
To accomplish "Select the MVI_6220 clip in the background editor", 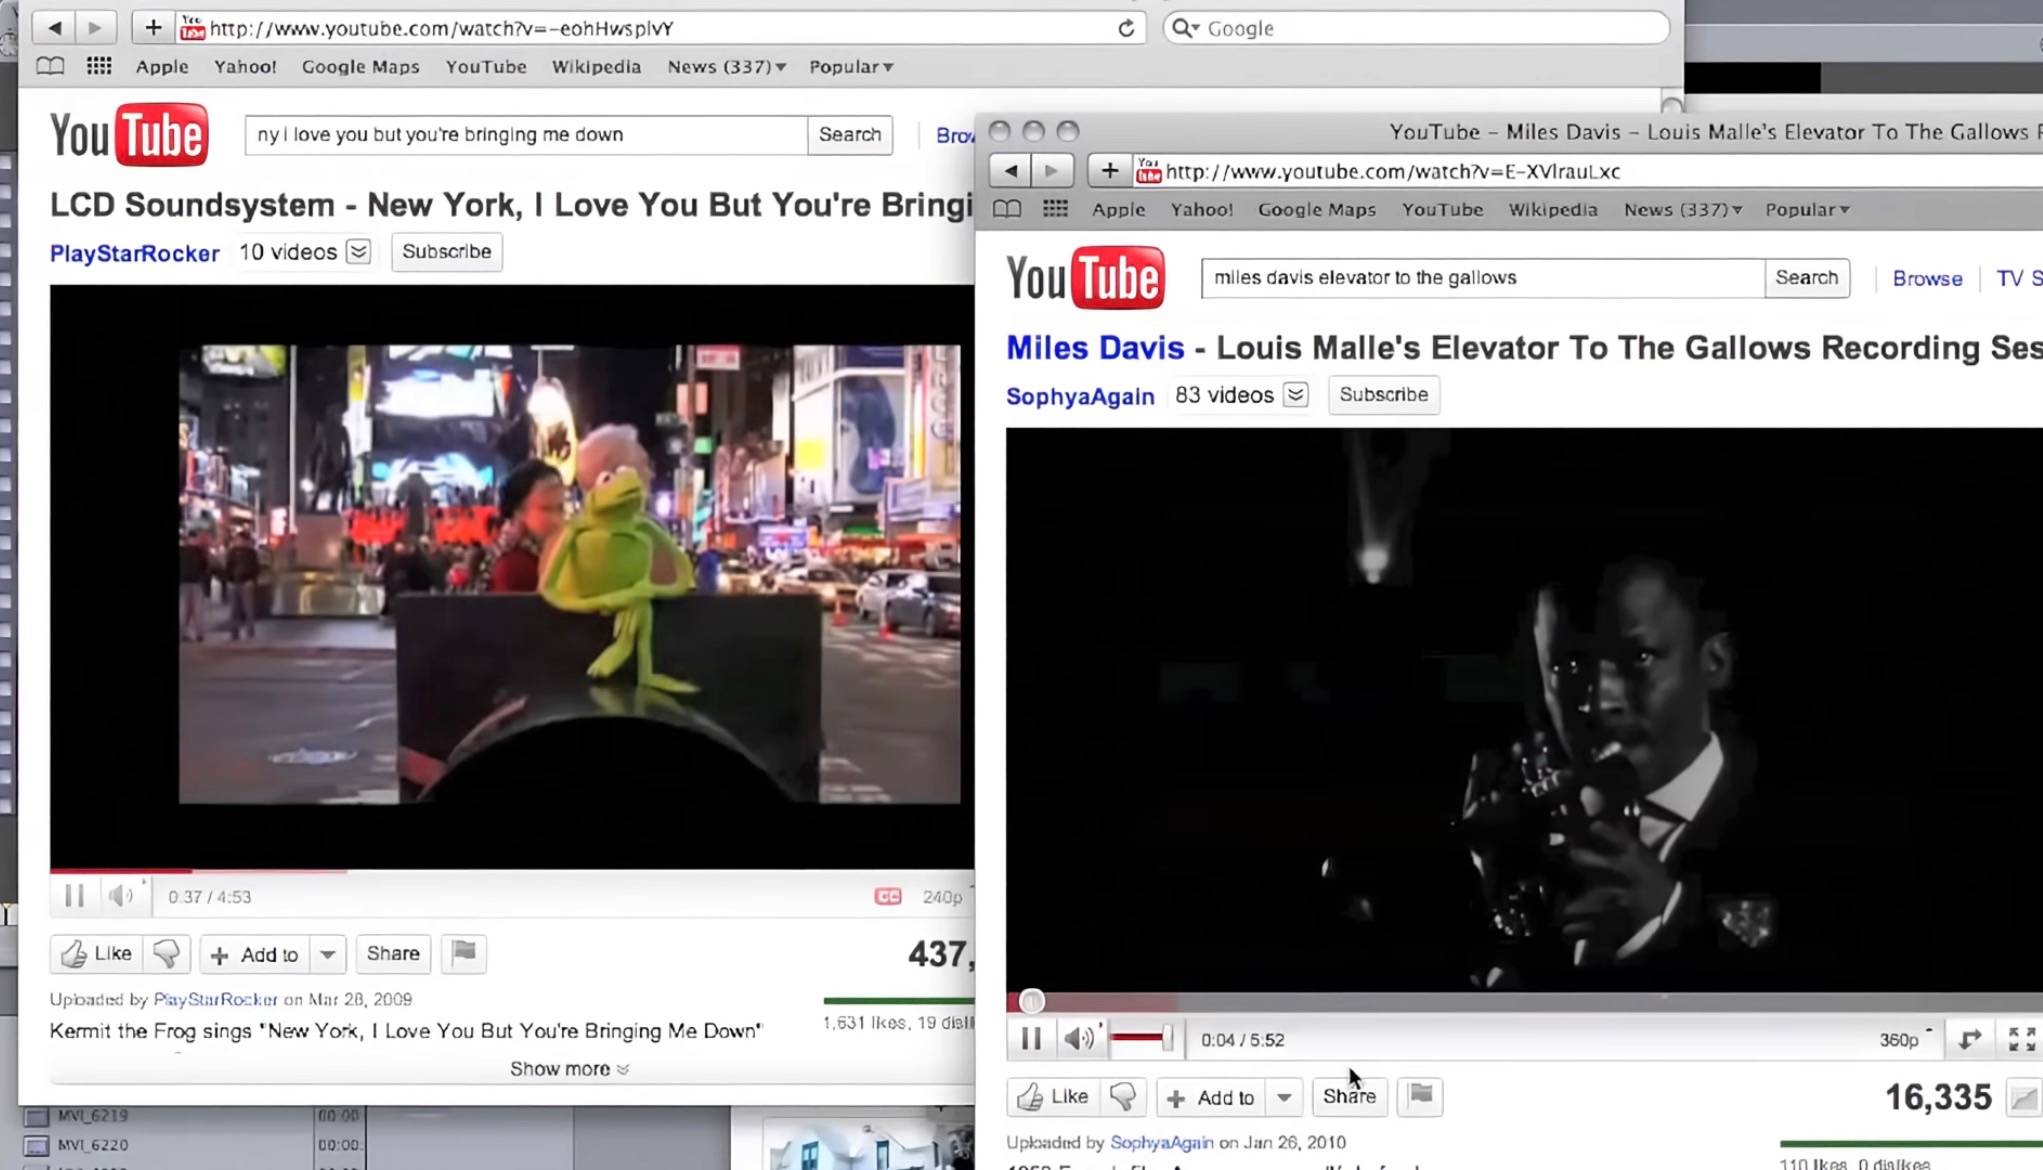I will (x=92, y=1145).
